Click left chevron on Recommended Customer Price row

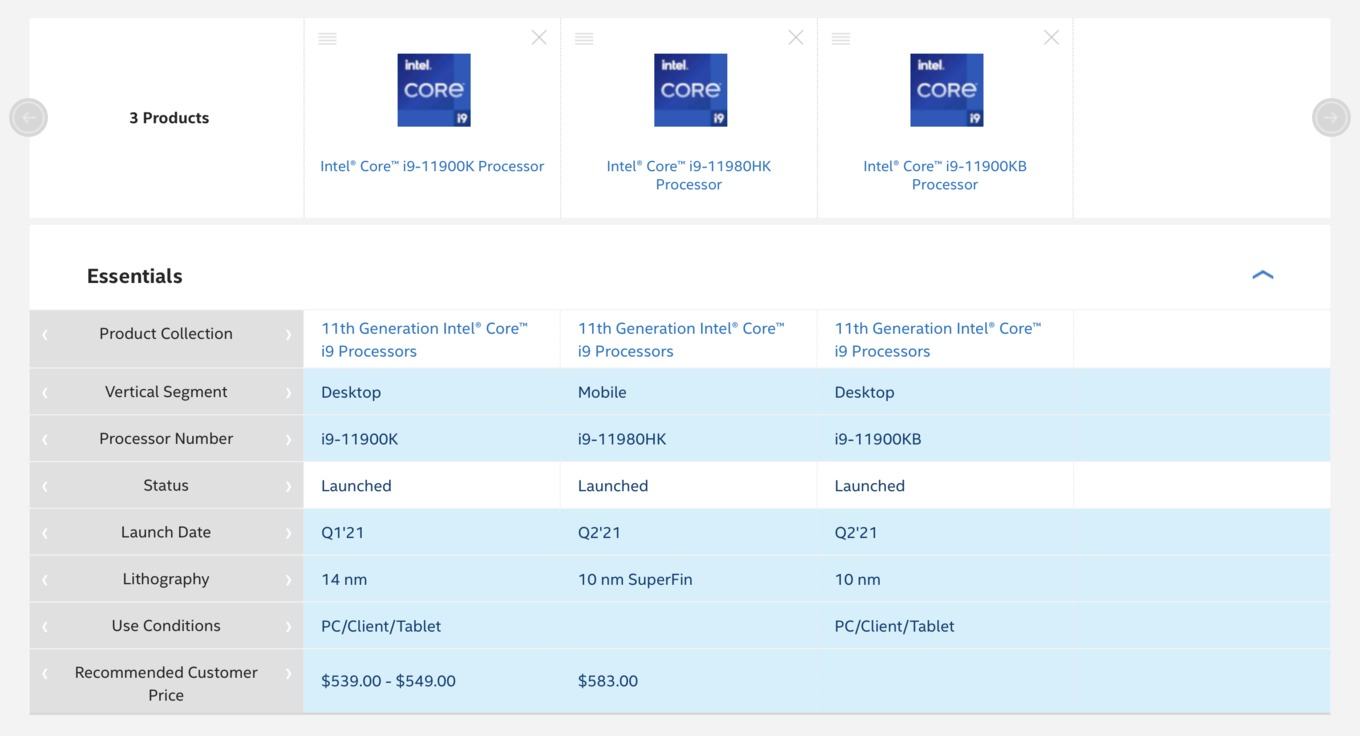pos(45,673)
